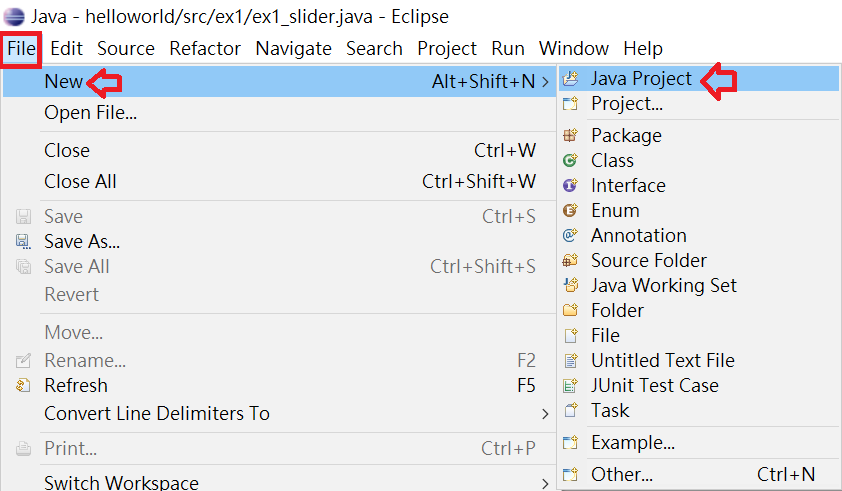This screenshot has width=842, height=491.
Task: Choose the green Class icon
Action: [x=570, y=160]
